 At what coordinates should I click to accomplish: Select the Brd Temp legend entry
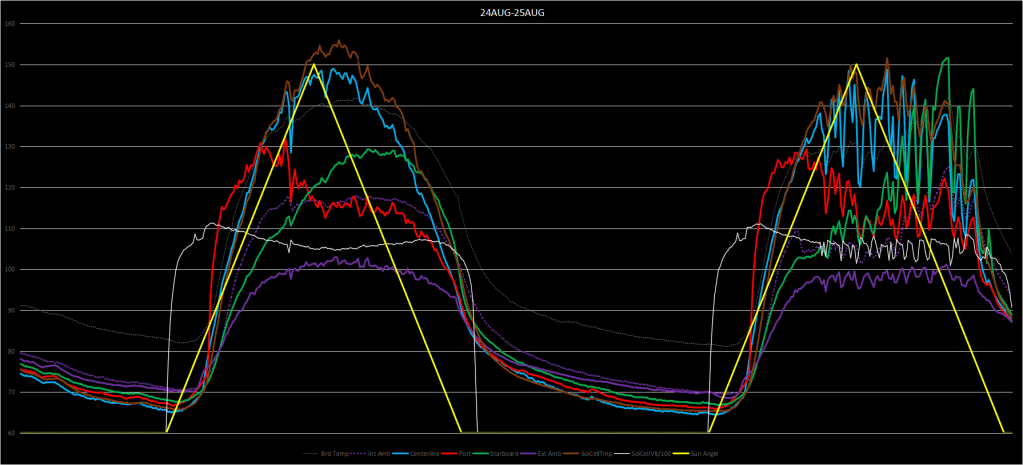[335, 453]
